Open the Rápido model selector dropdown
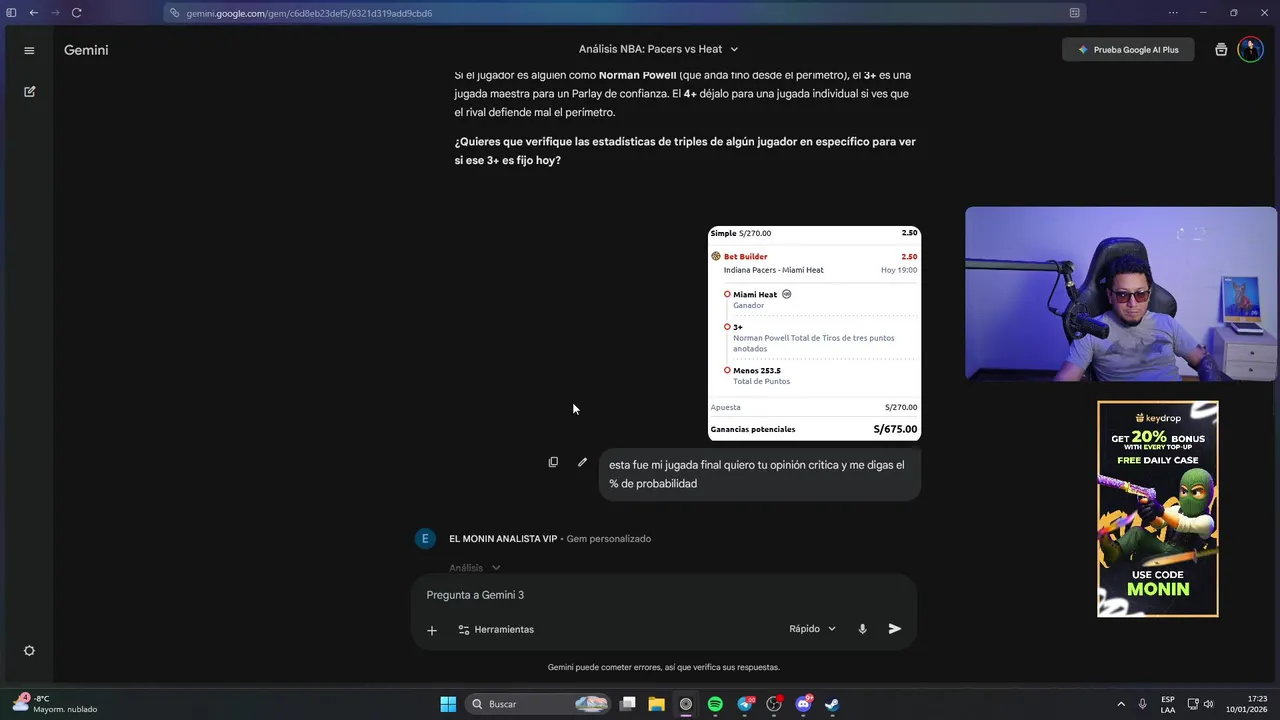The height and width of the screenshot is (720, 1280). [x=812, y=629]
